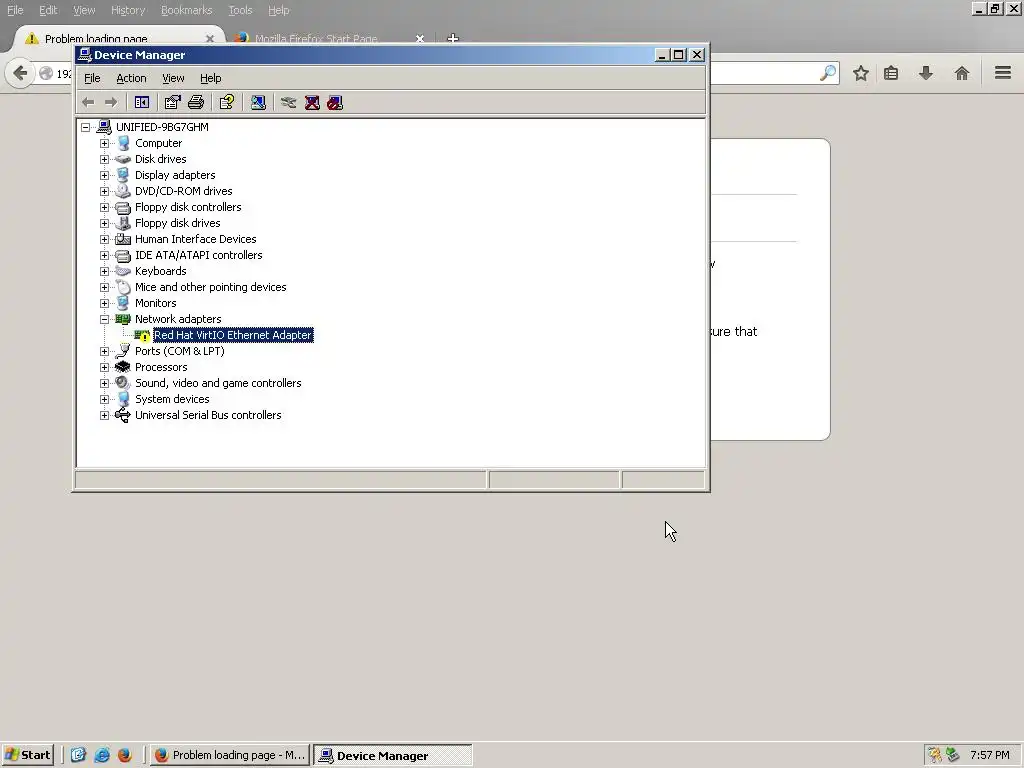This screenshot has height=768, width=1024.
Task: Expand the System devices category
Action: coord(104,399)
